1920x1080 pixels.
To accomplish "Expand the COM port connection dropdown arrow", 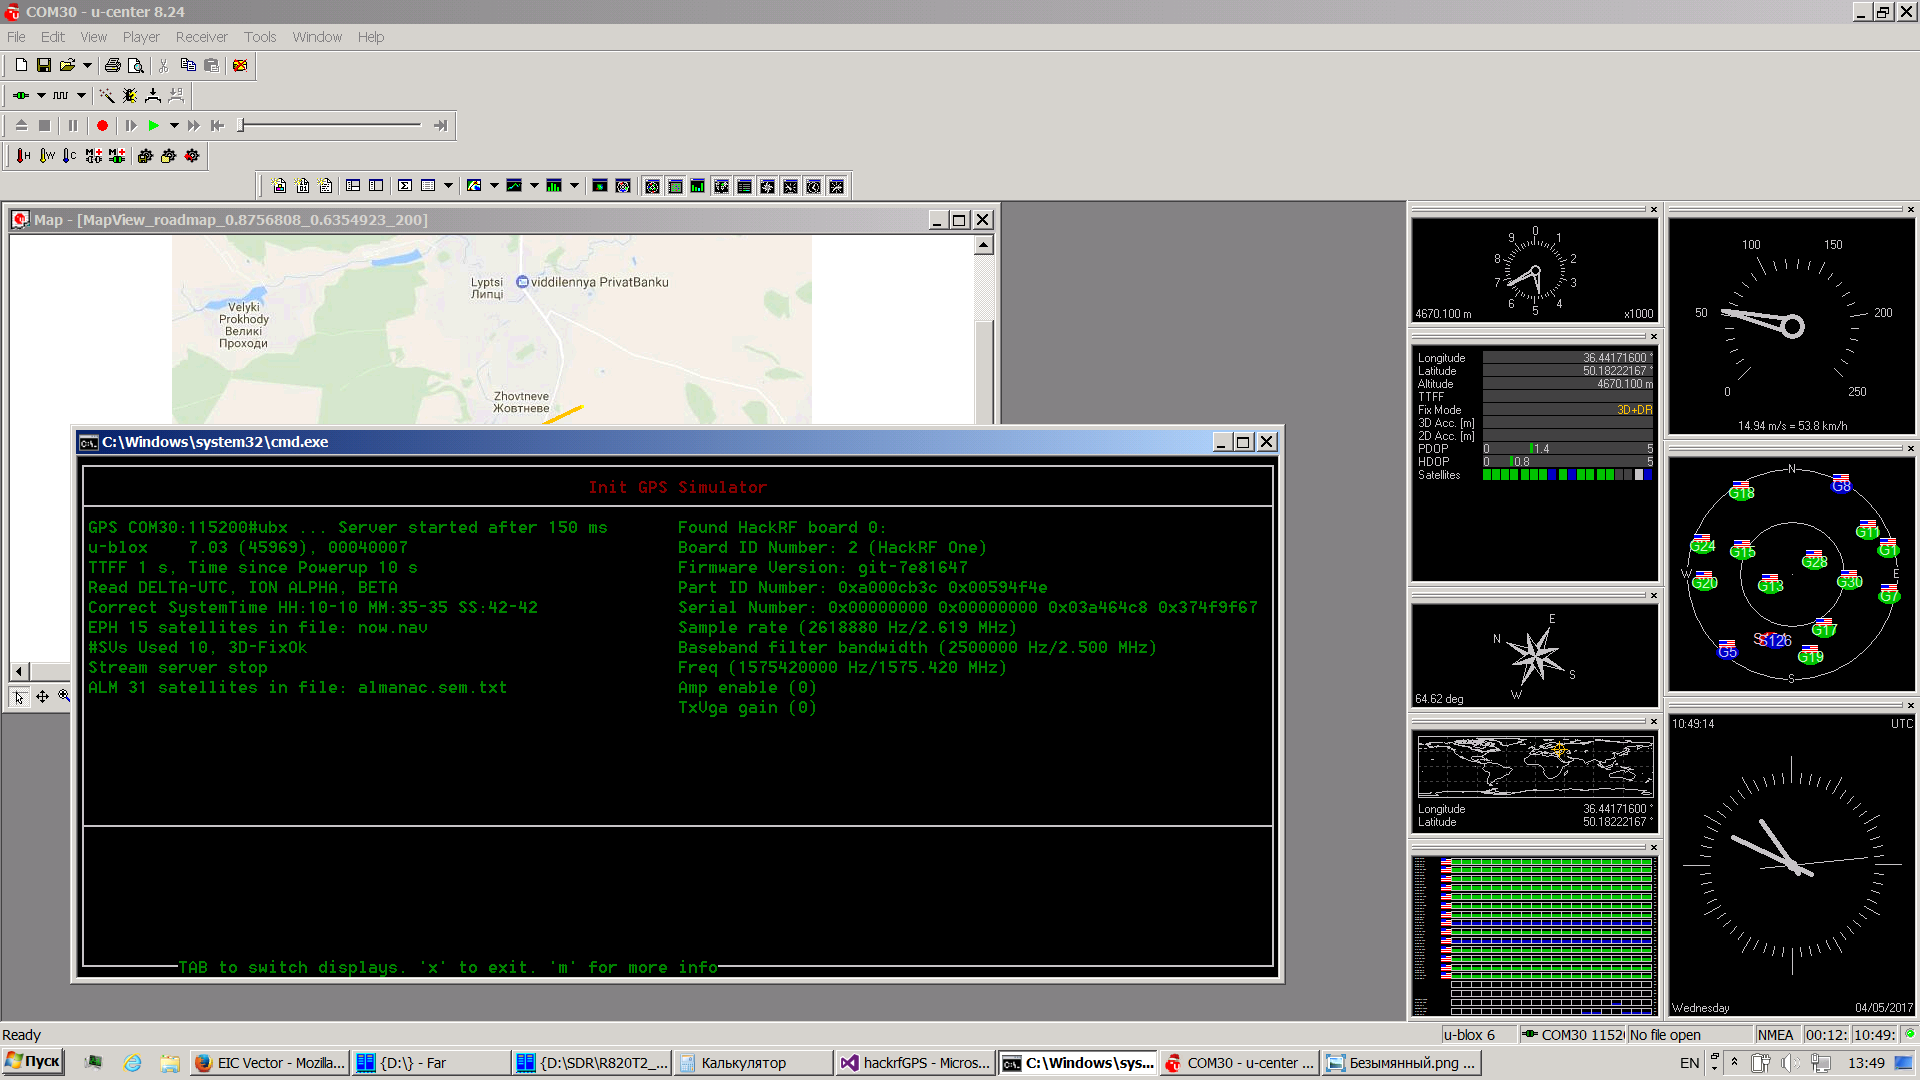I will 41,96.
